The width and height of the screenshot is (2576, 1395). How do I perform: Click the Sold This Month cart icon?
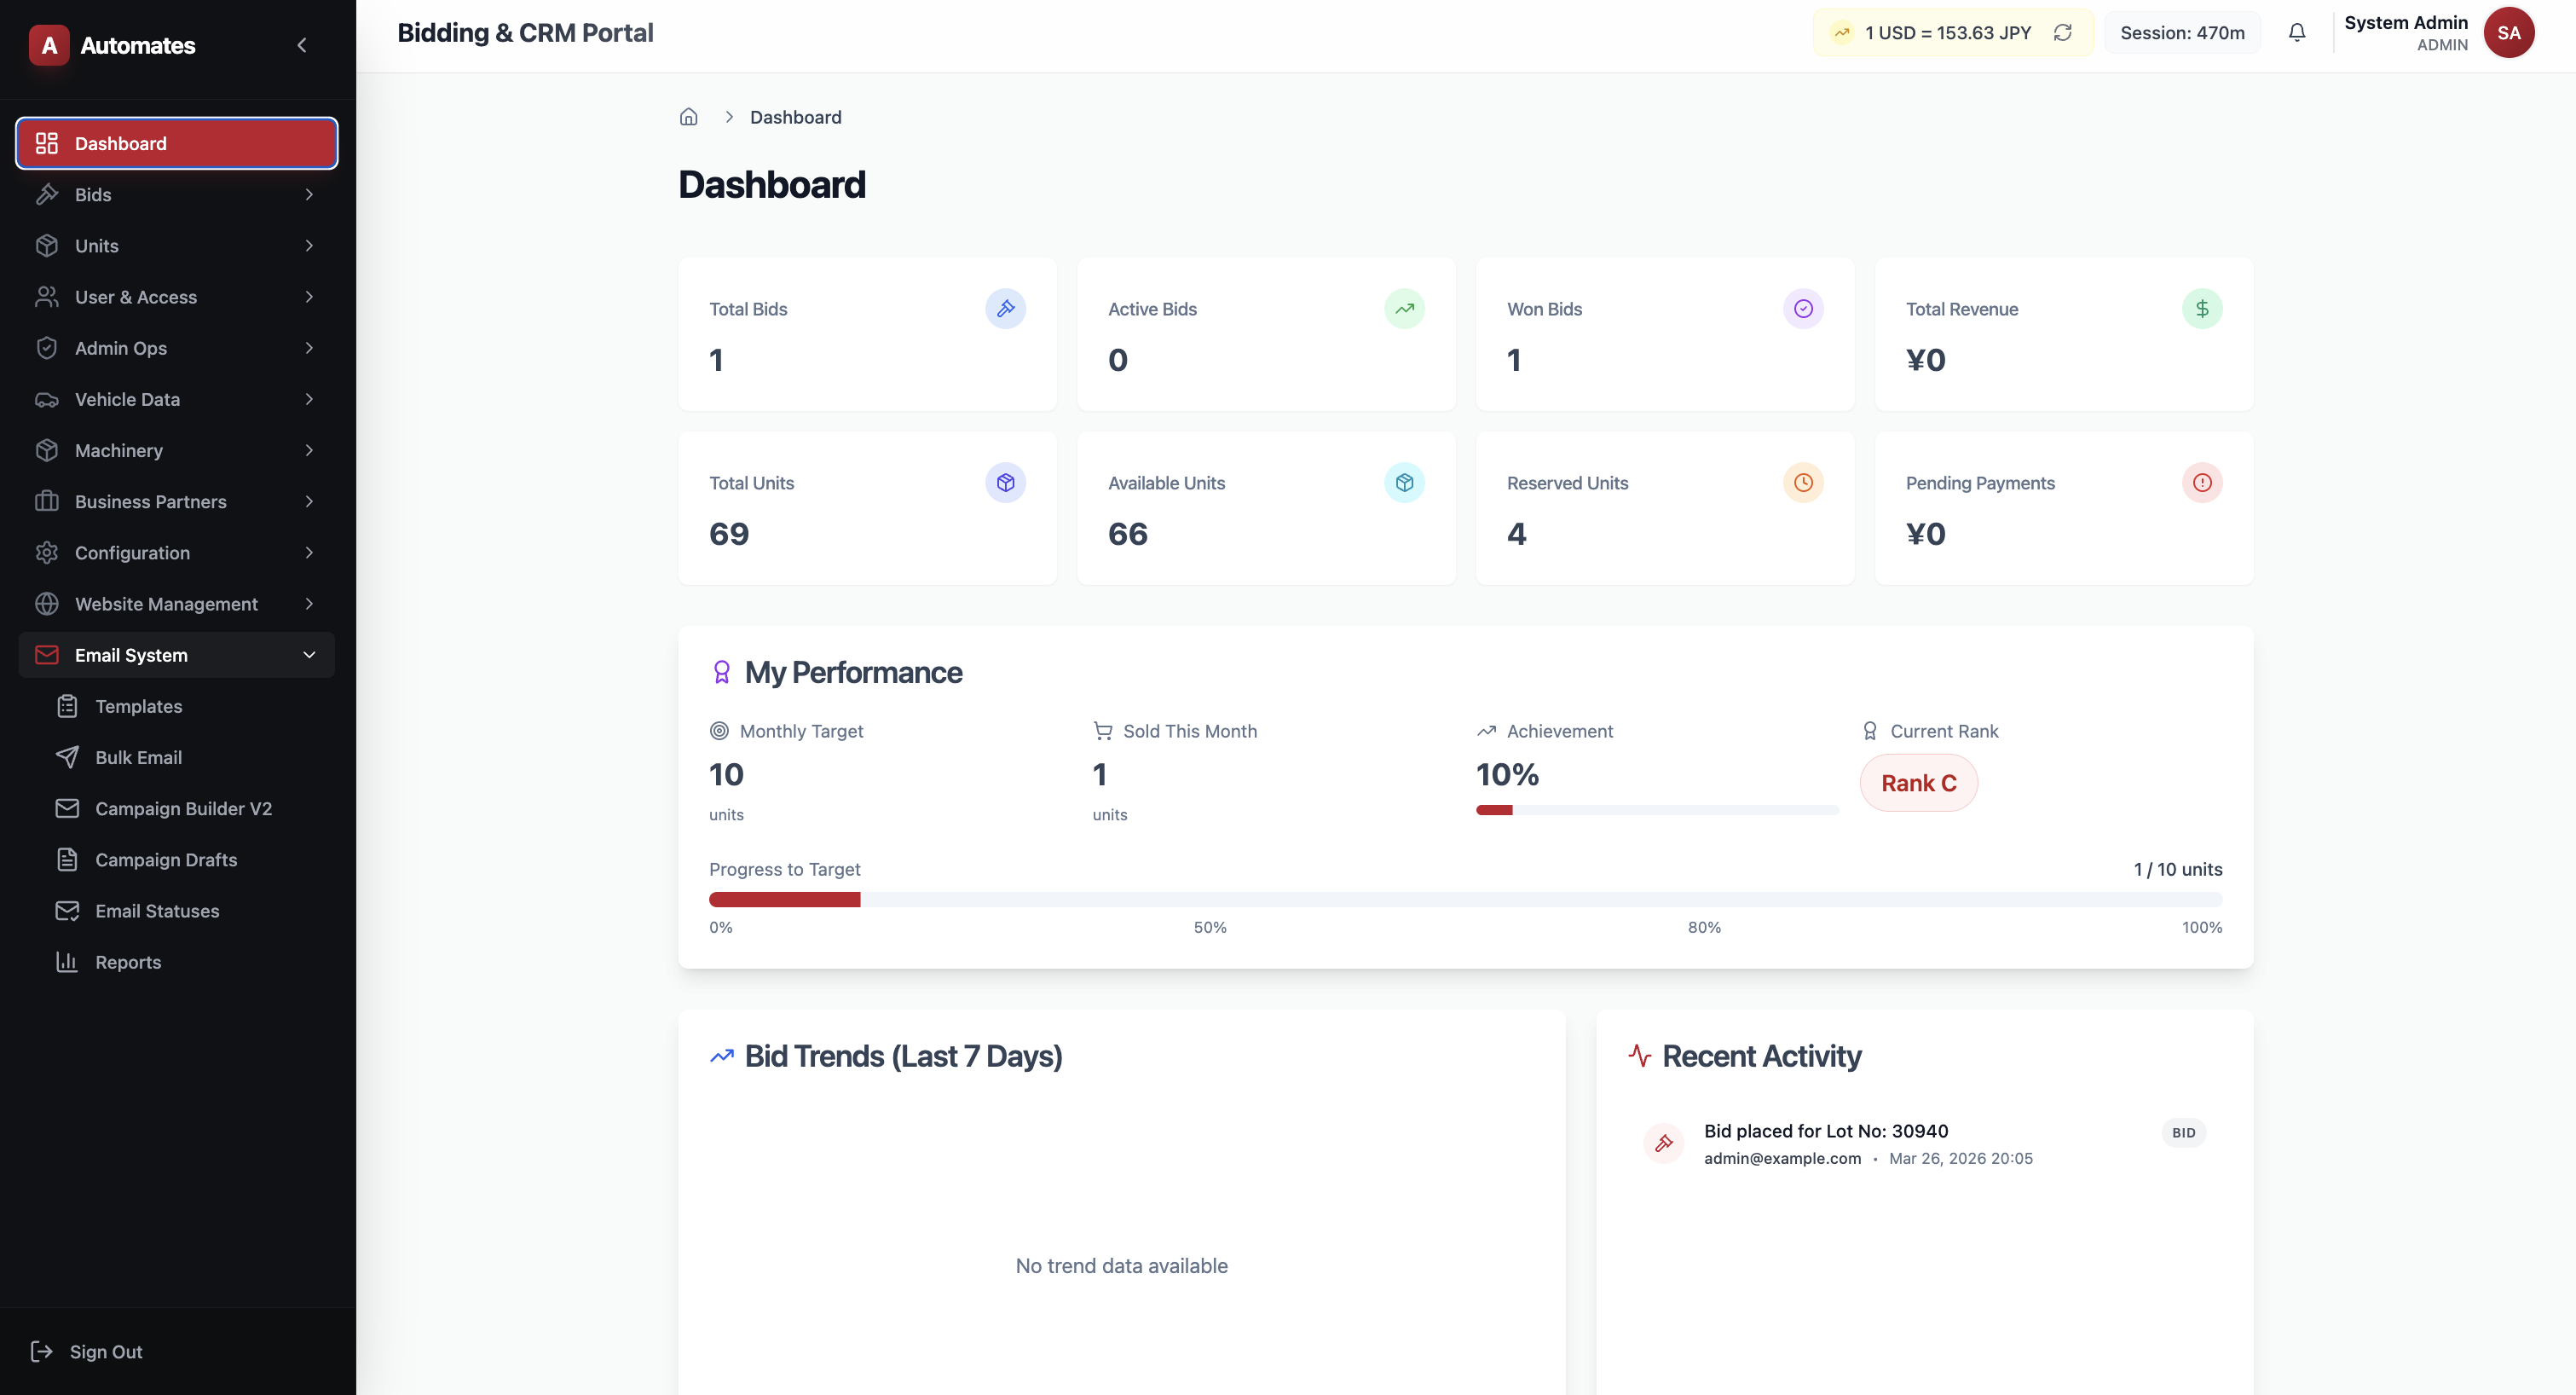point(1103,731)
